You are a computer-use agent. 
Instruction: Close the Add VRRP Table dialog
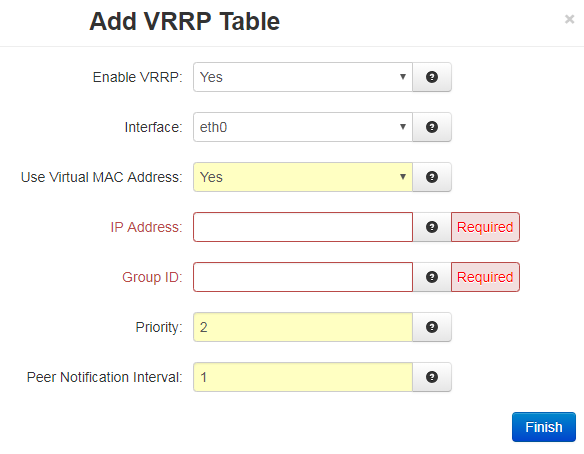569,19
